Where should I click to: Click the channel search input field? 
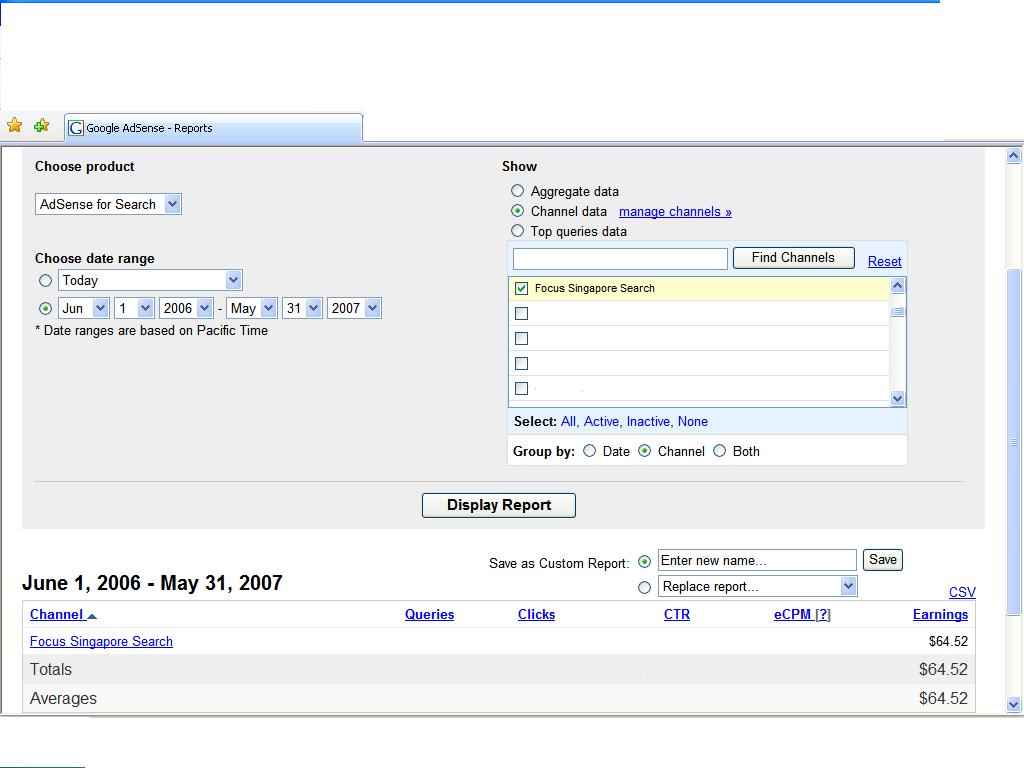point(620,259)
